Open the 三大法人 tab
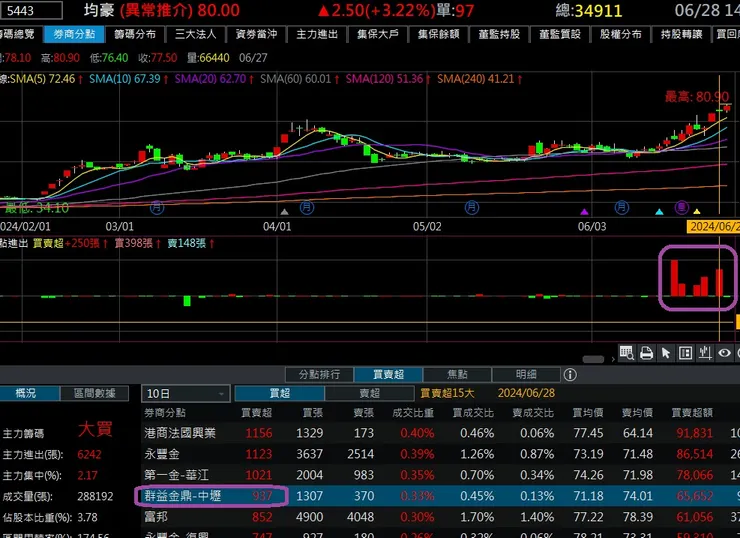740x538 pixels. (x=195, y=34)
